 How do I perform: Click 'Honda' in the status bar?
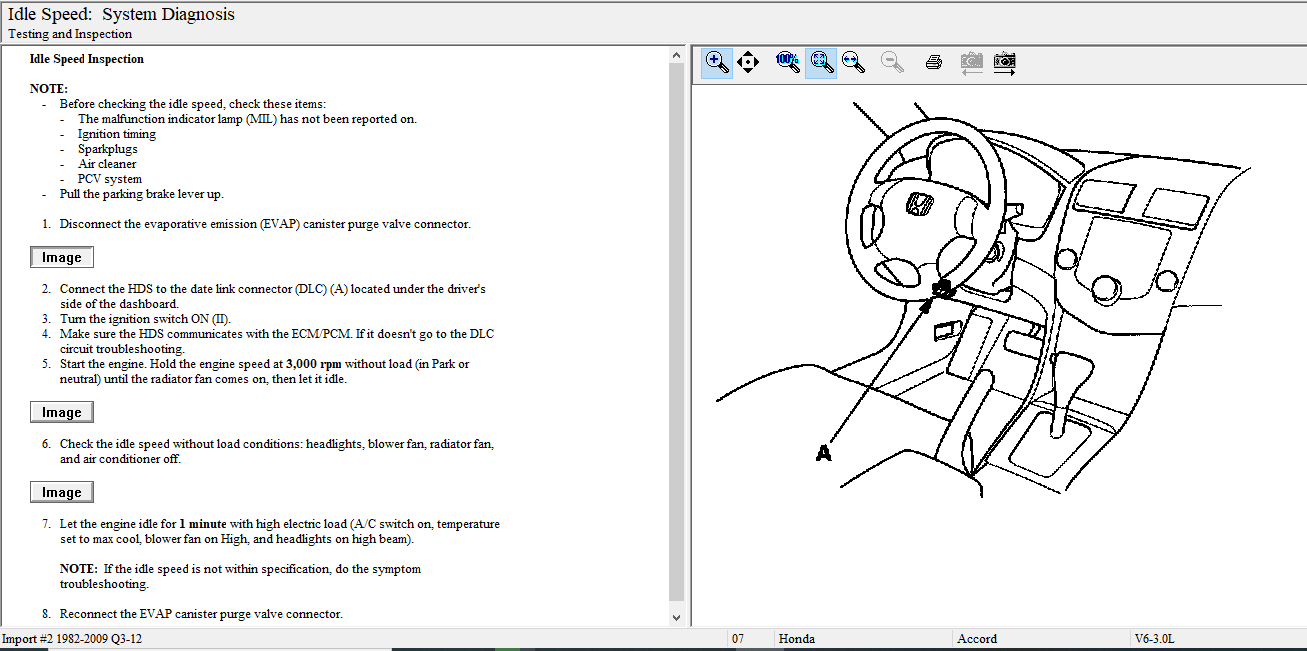point(797,639)
